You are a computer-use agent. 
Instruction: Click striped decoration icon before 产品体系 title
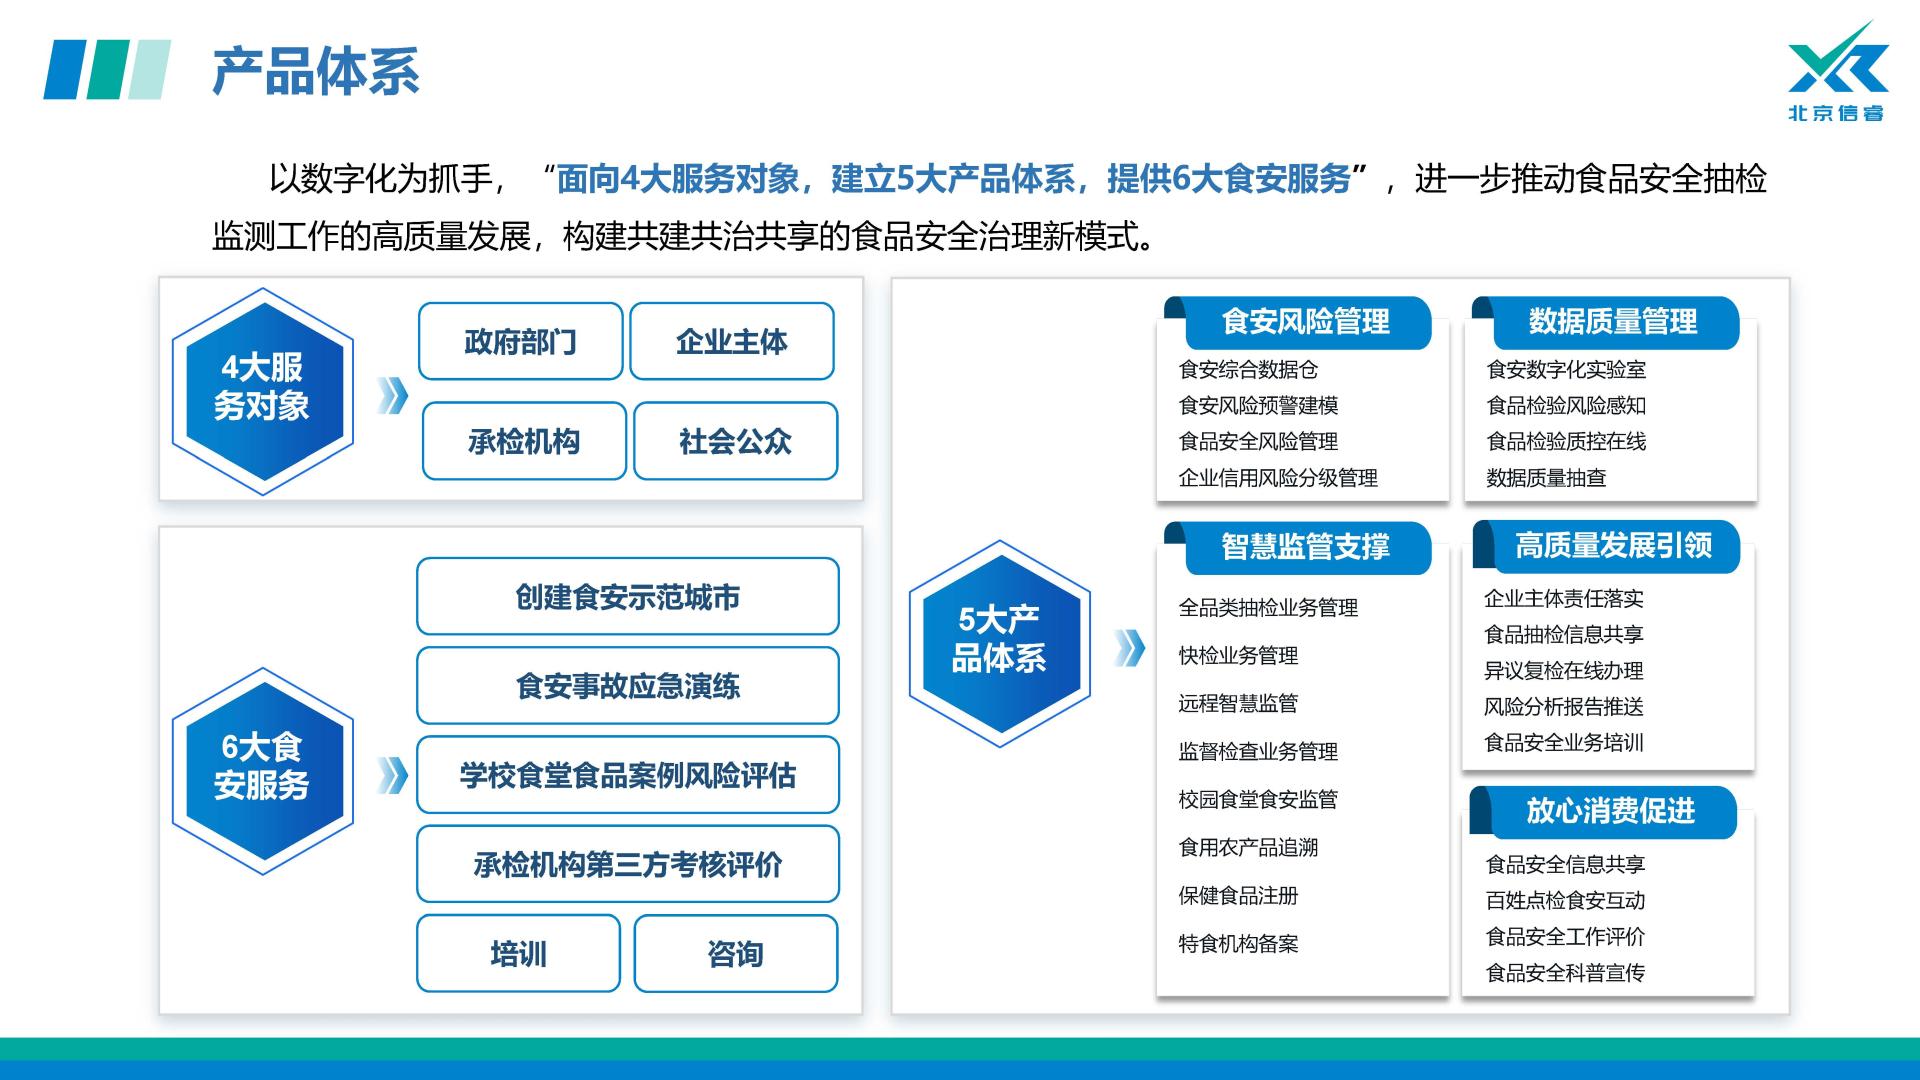[x=106, y=70]
